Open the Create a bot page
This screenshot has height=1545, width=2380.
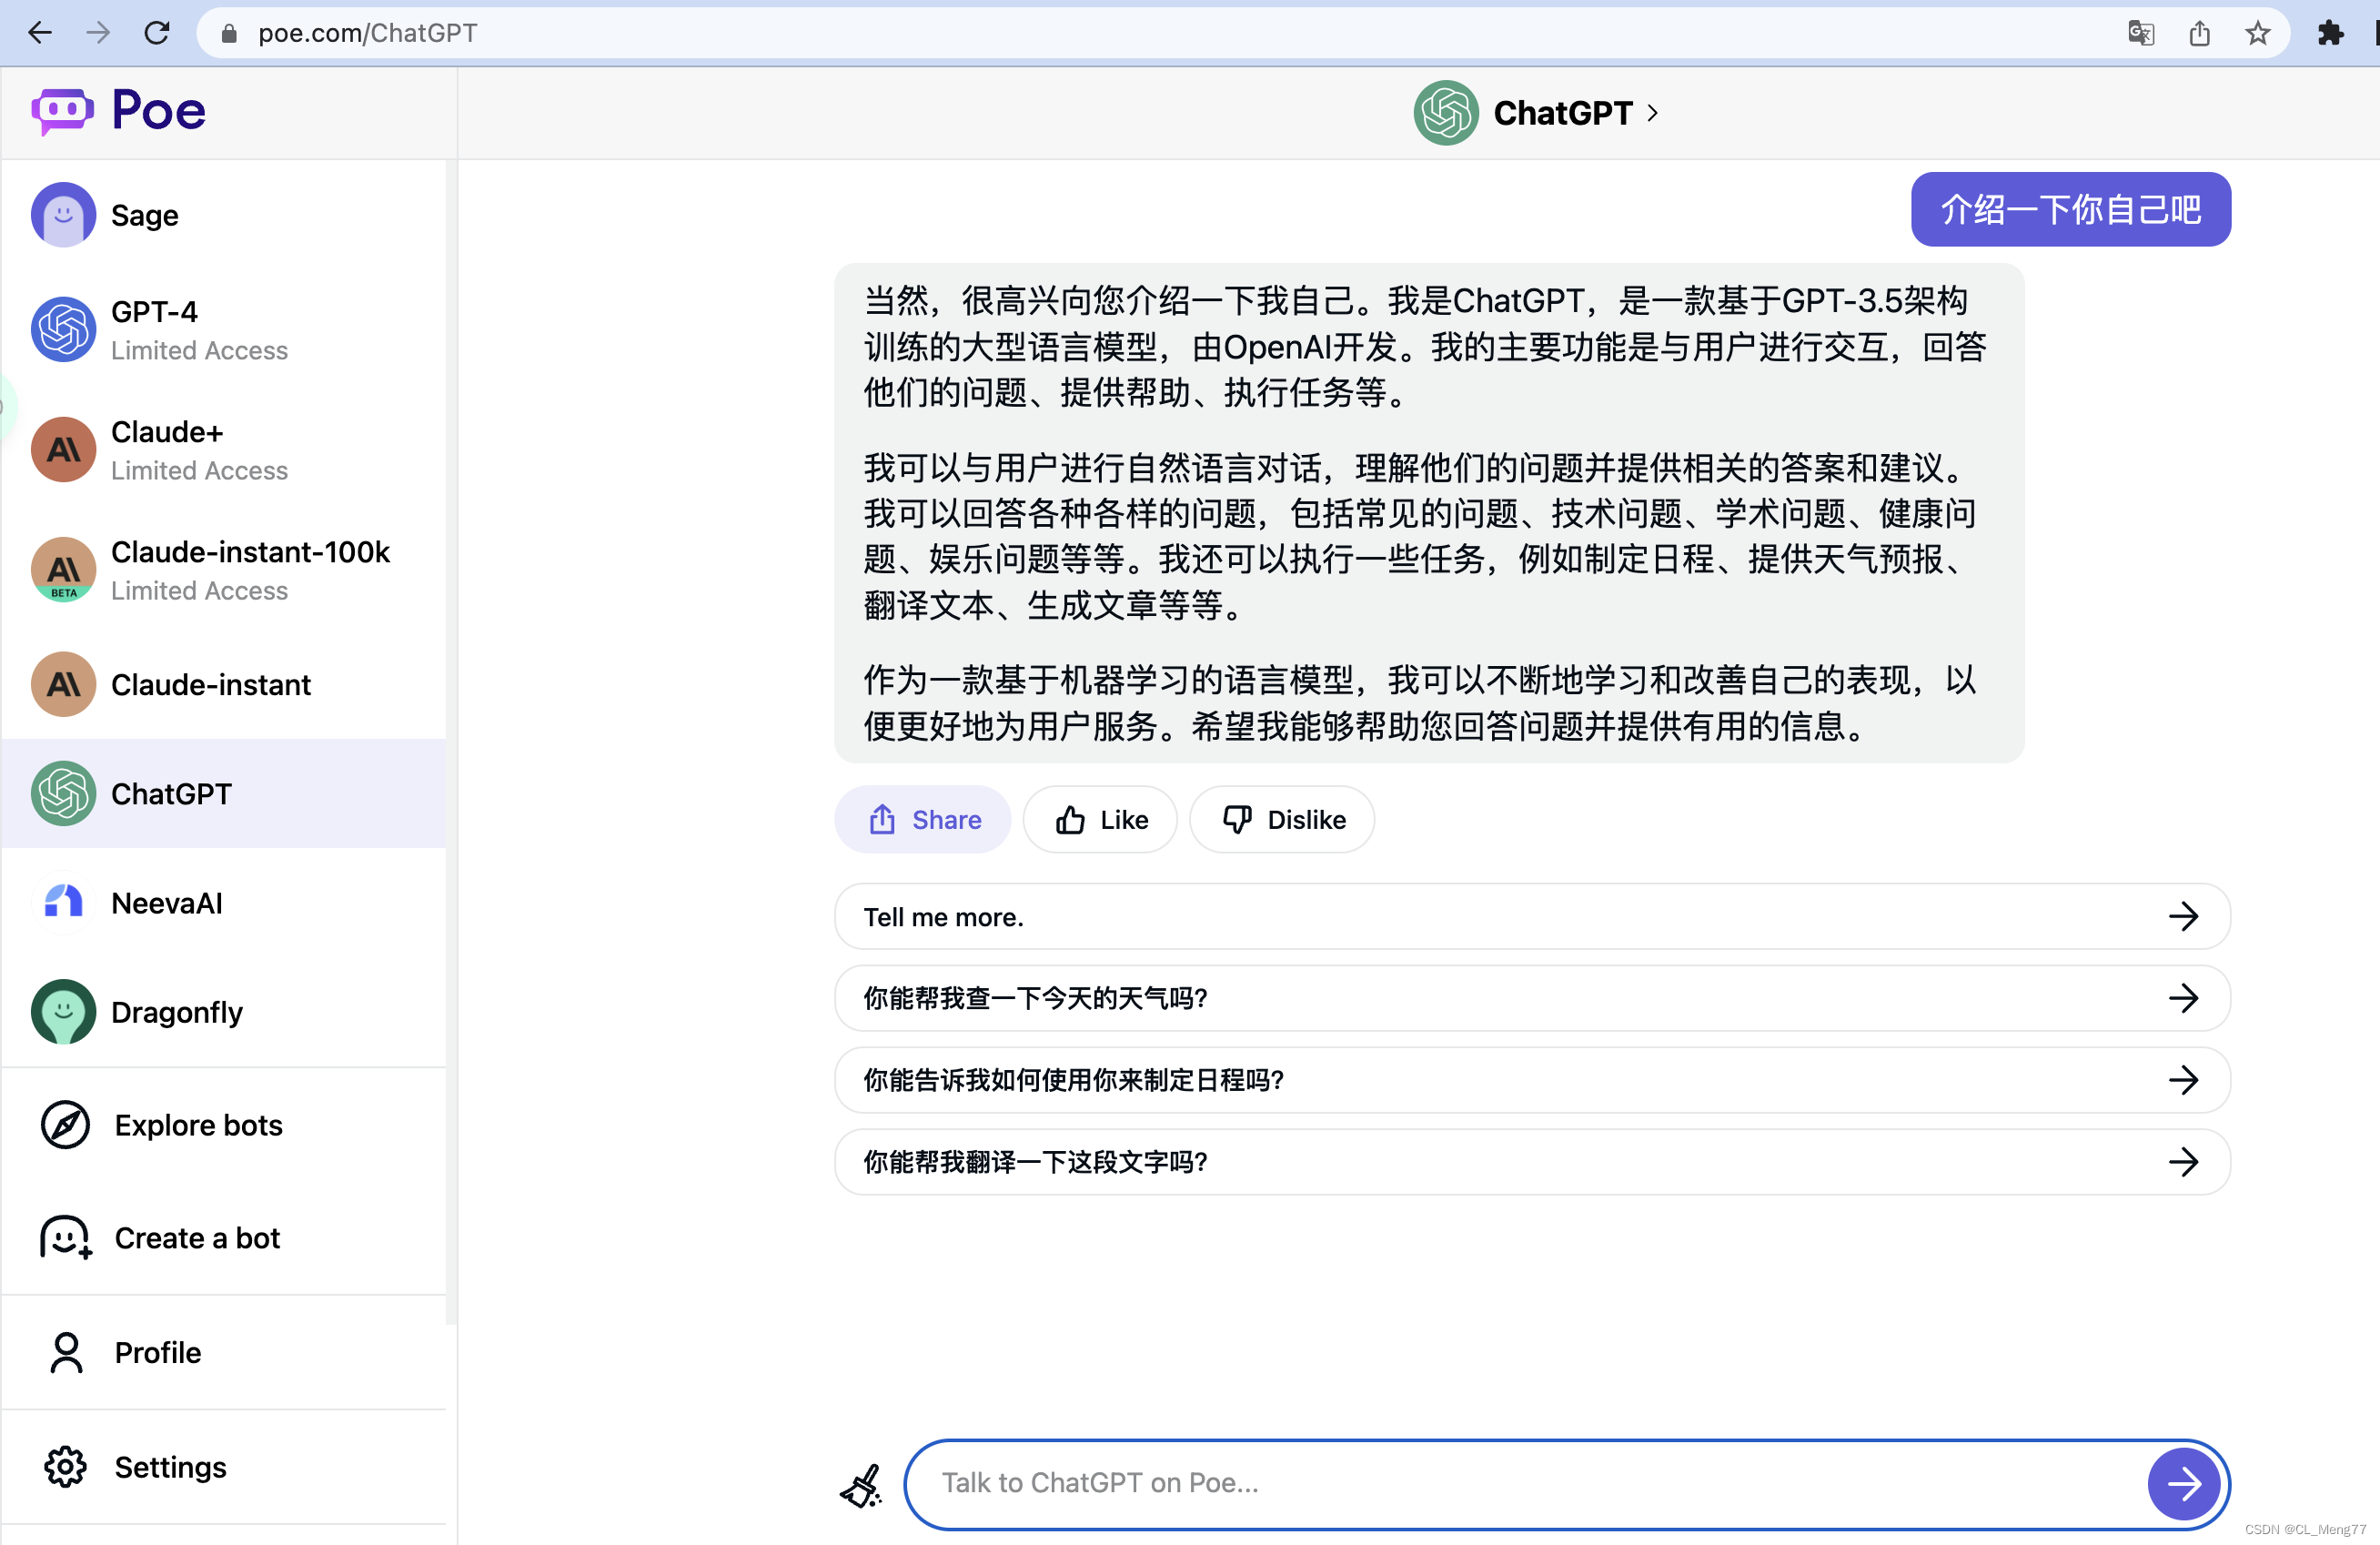pos(197,1238)
